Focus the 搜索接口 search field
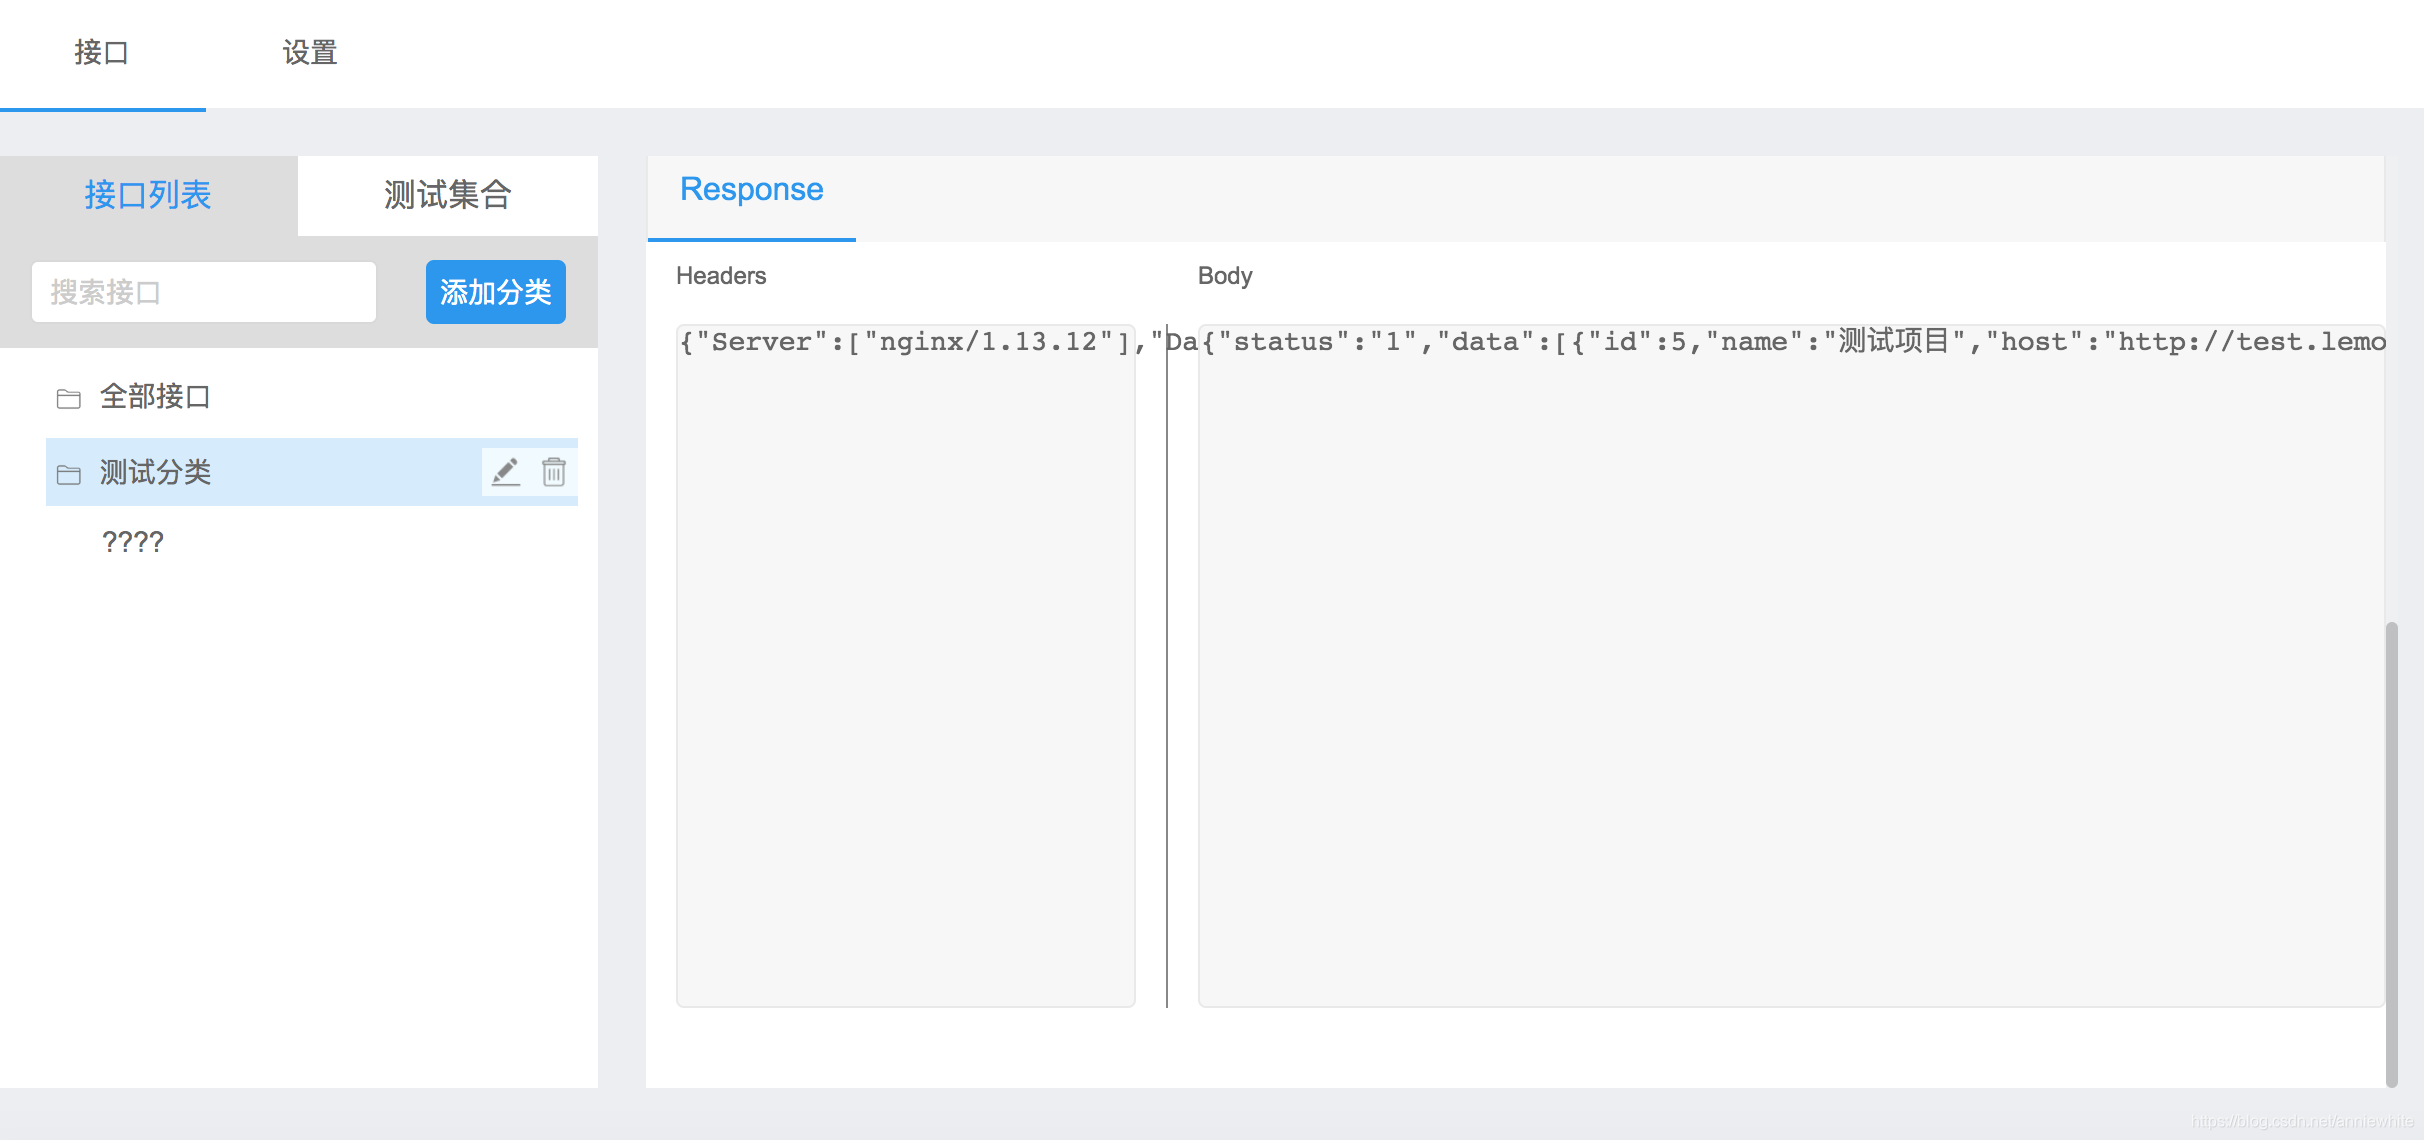Screen dimensions: 2424x1140 pos(204,292)
